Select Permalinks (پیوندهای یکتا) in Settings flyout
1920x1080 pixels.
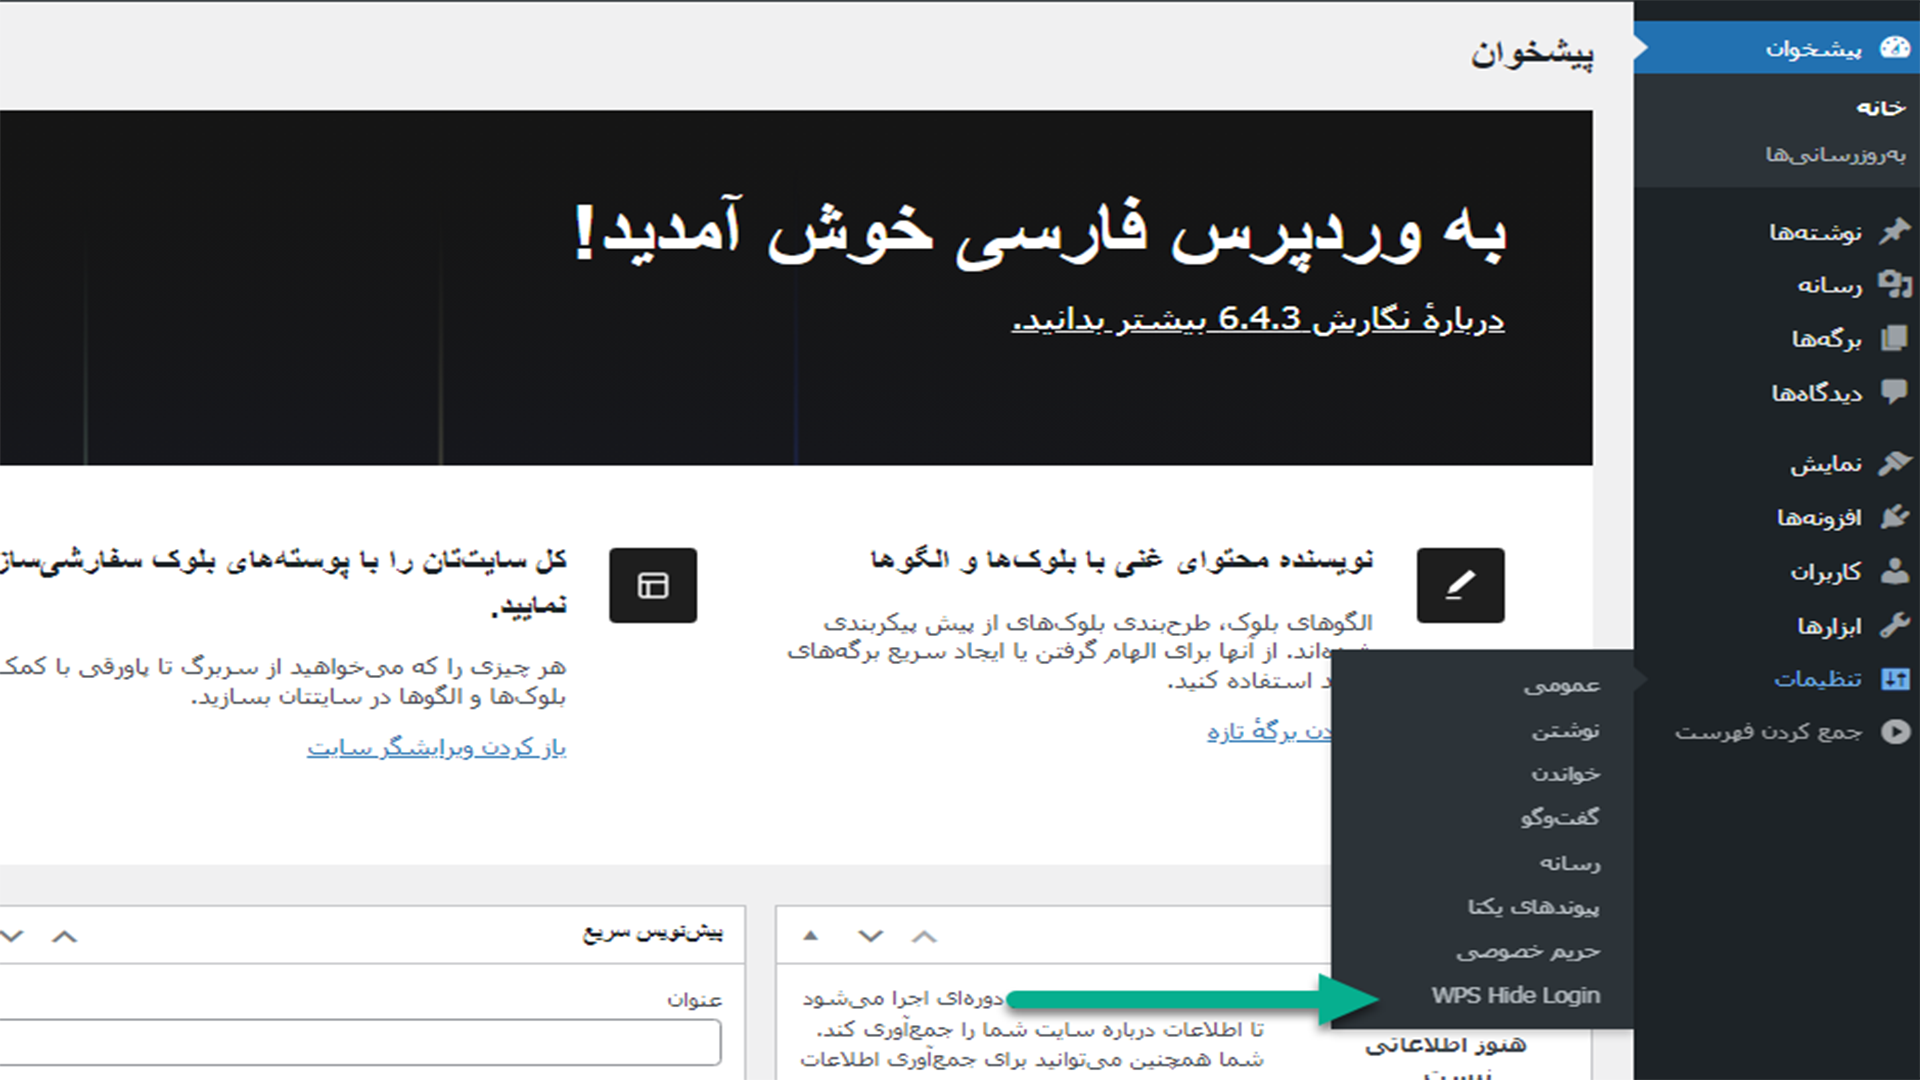click(1534, 906)
